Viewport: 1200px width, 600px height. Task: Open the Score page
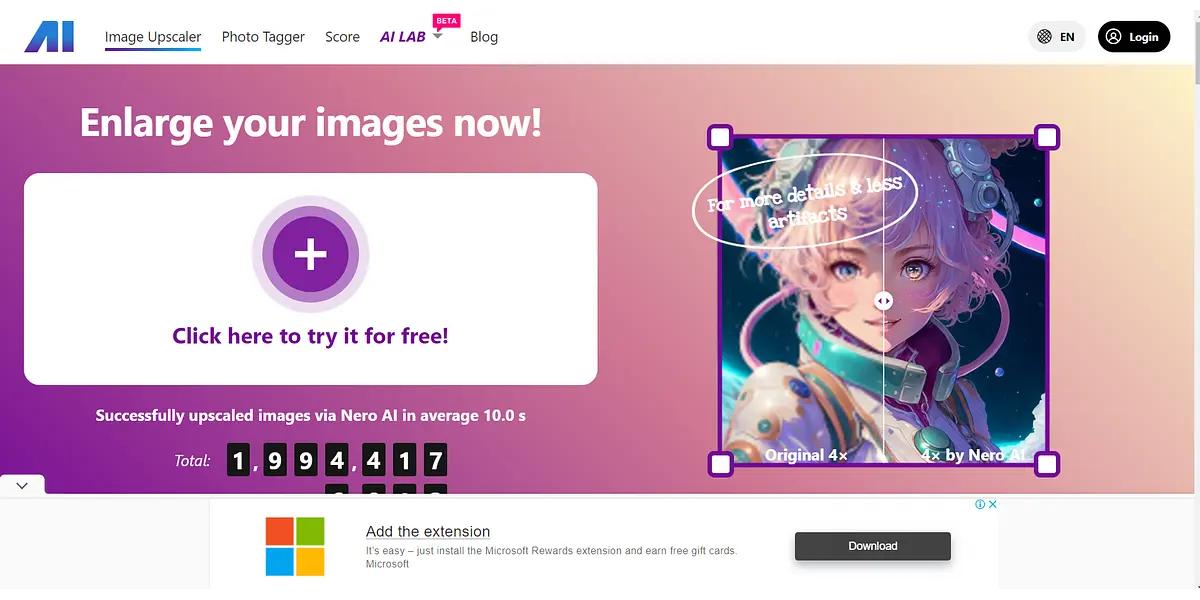click(x=342, y=37)
